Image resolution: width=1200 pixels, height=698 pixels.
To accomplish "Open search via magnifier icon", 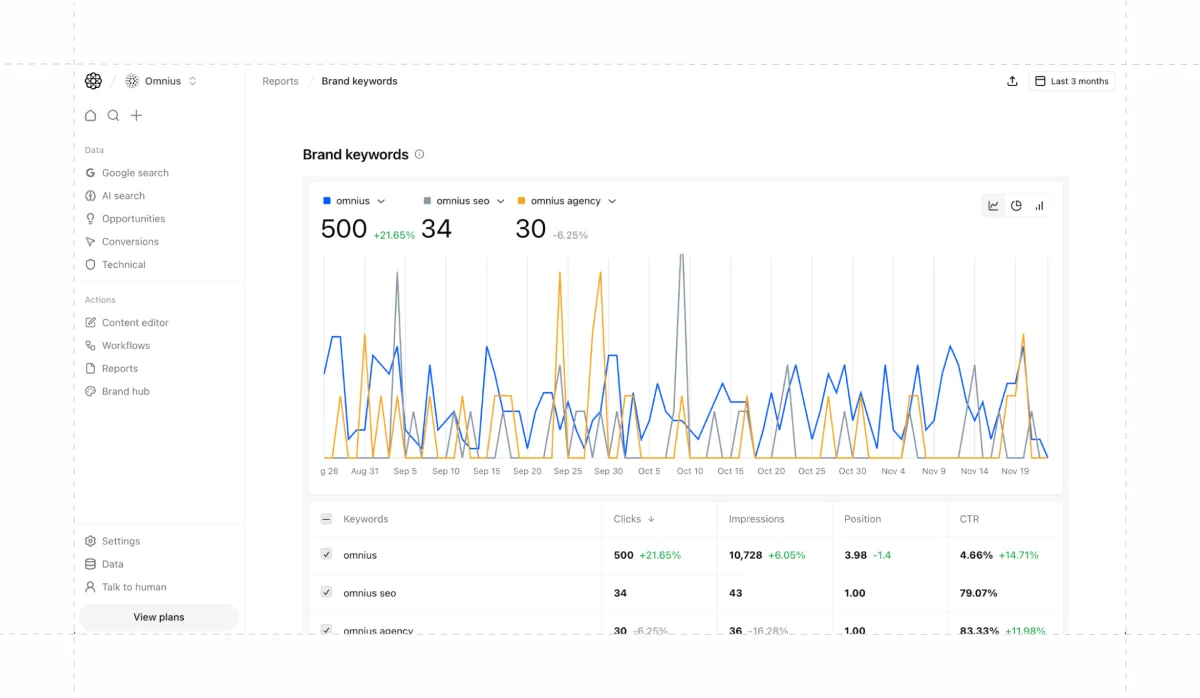I will click(x=114, y=115).
